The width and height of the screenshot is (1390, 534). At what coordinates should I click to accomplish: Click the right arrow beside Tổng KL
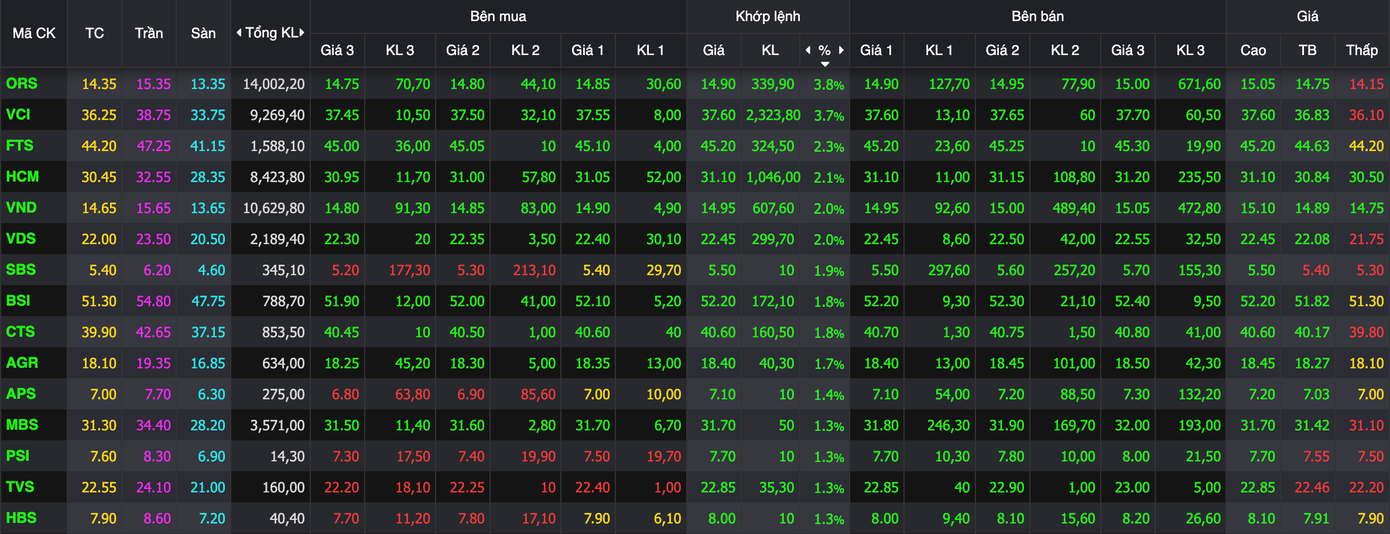pos(304,33)
